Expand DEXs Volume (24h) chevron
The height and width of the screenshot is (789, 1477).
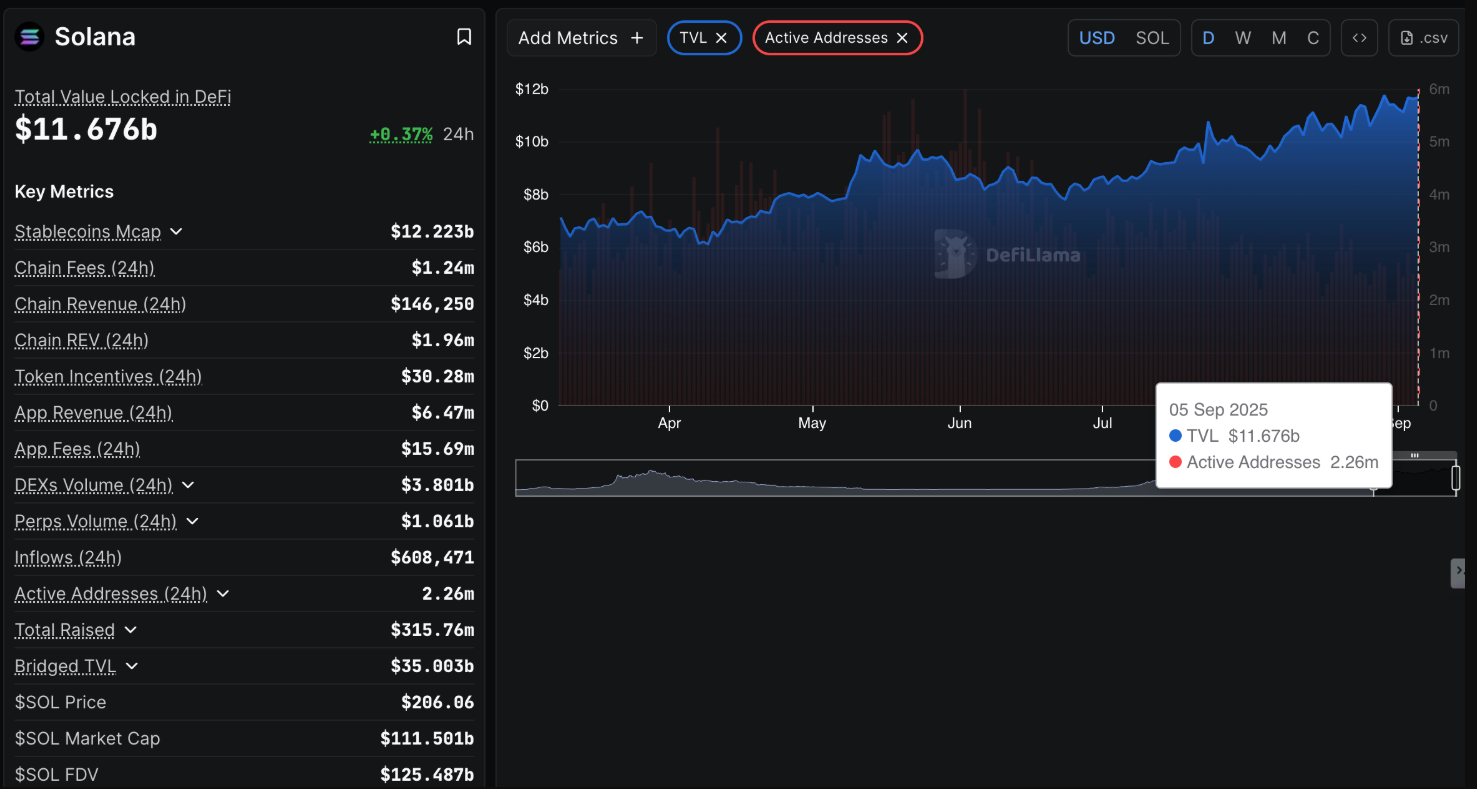[188, 486]
